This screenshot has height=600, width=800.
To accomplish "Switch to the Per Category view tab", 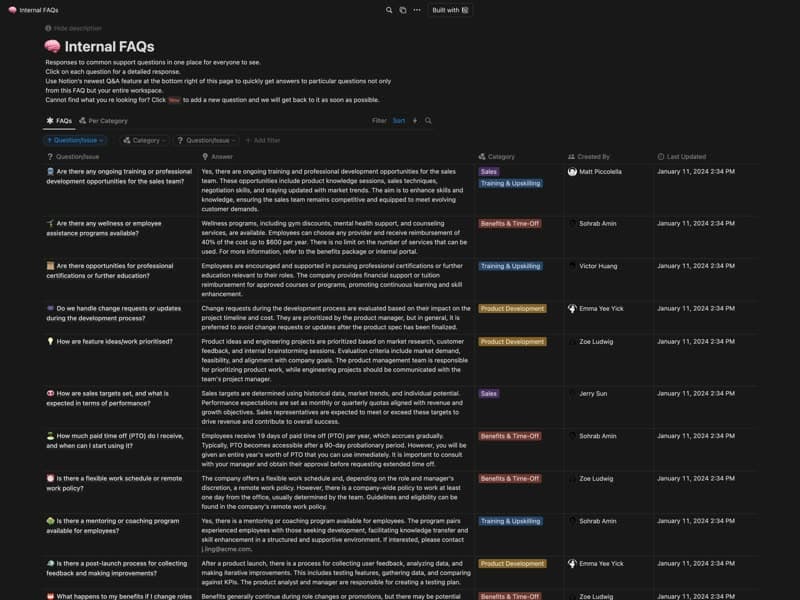I will [x=104, y=121].
